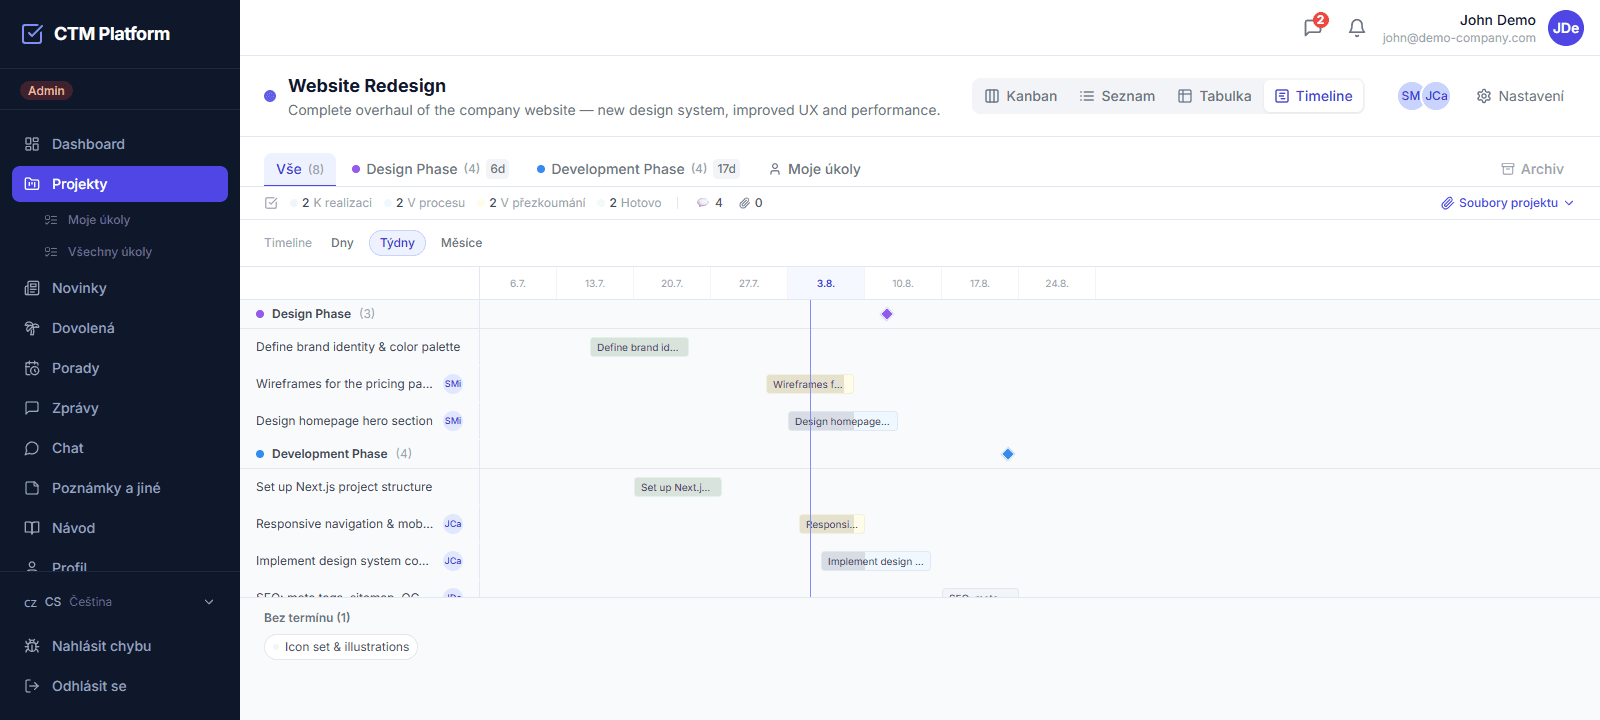
Task: Show Moje úkoly filter
Action: (x=814, y=169)
